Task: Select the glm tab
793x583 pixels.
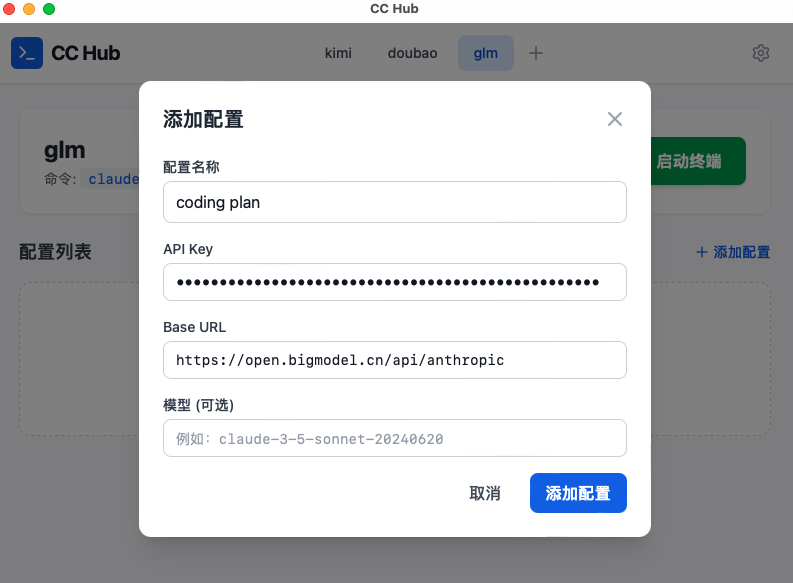Action: tap(485, 53)
